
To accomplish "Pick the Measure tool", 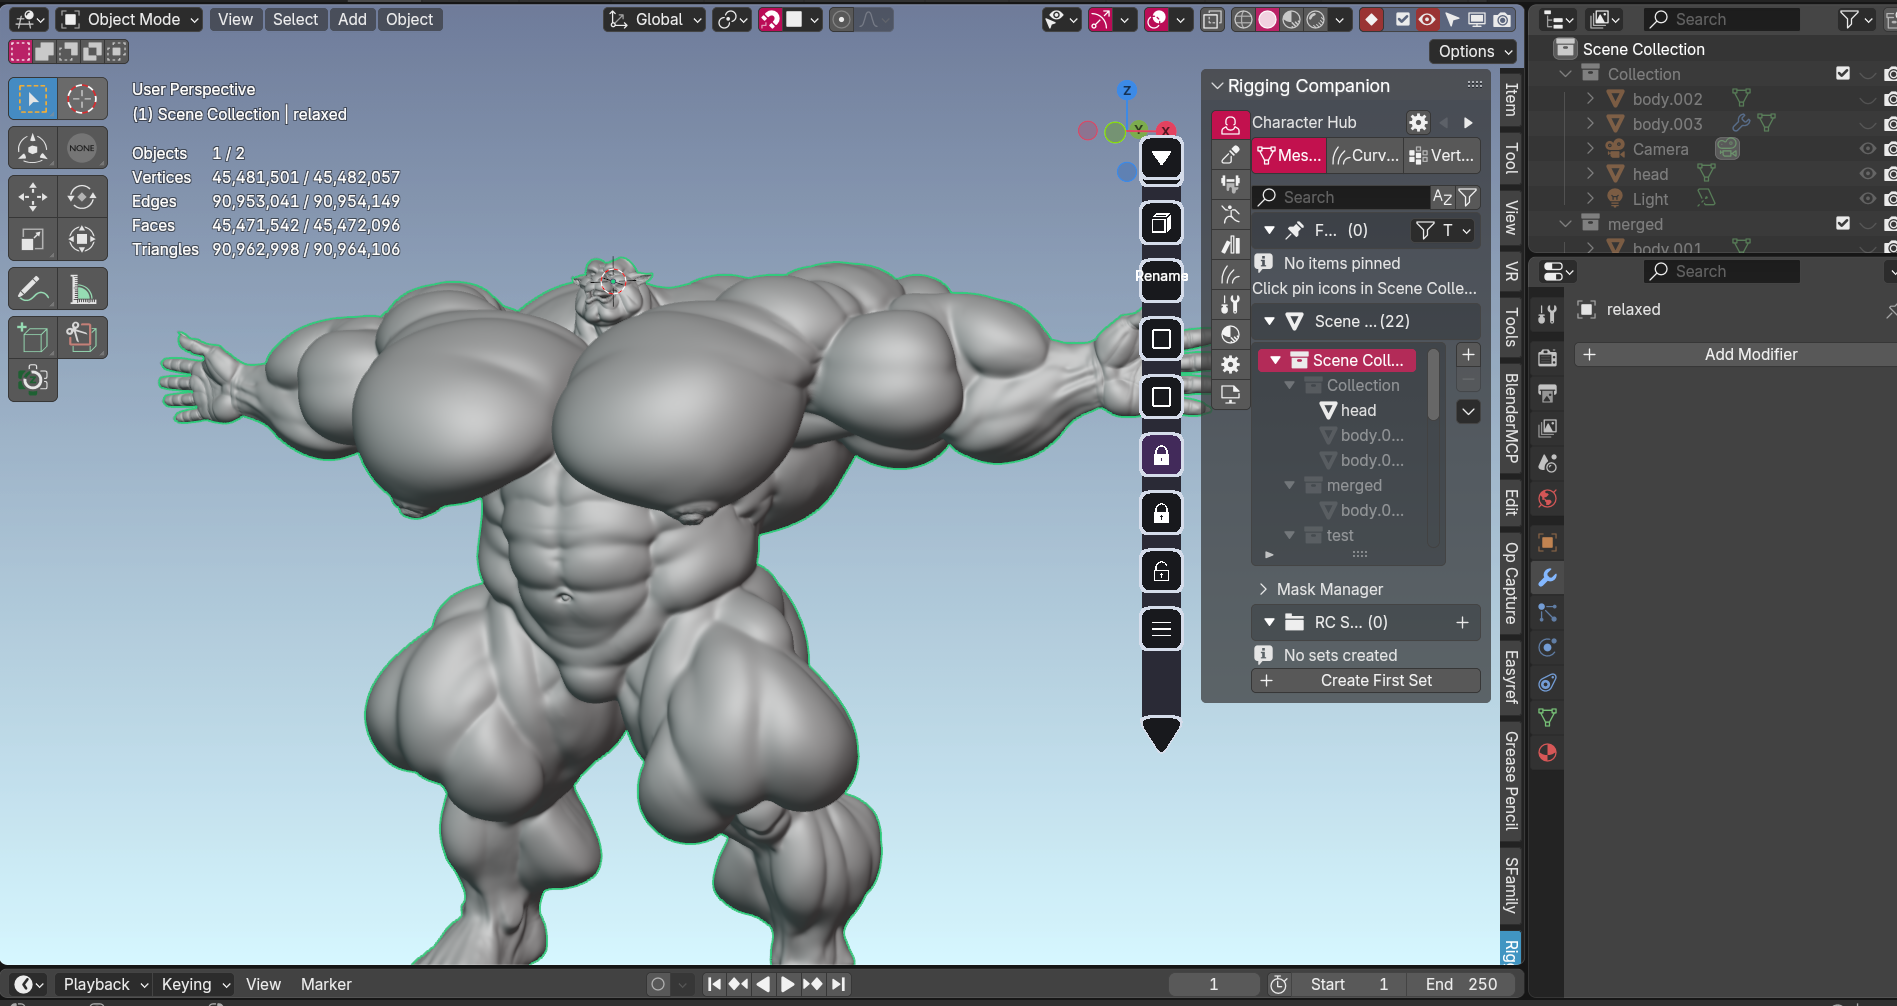I will point(82,290).
